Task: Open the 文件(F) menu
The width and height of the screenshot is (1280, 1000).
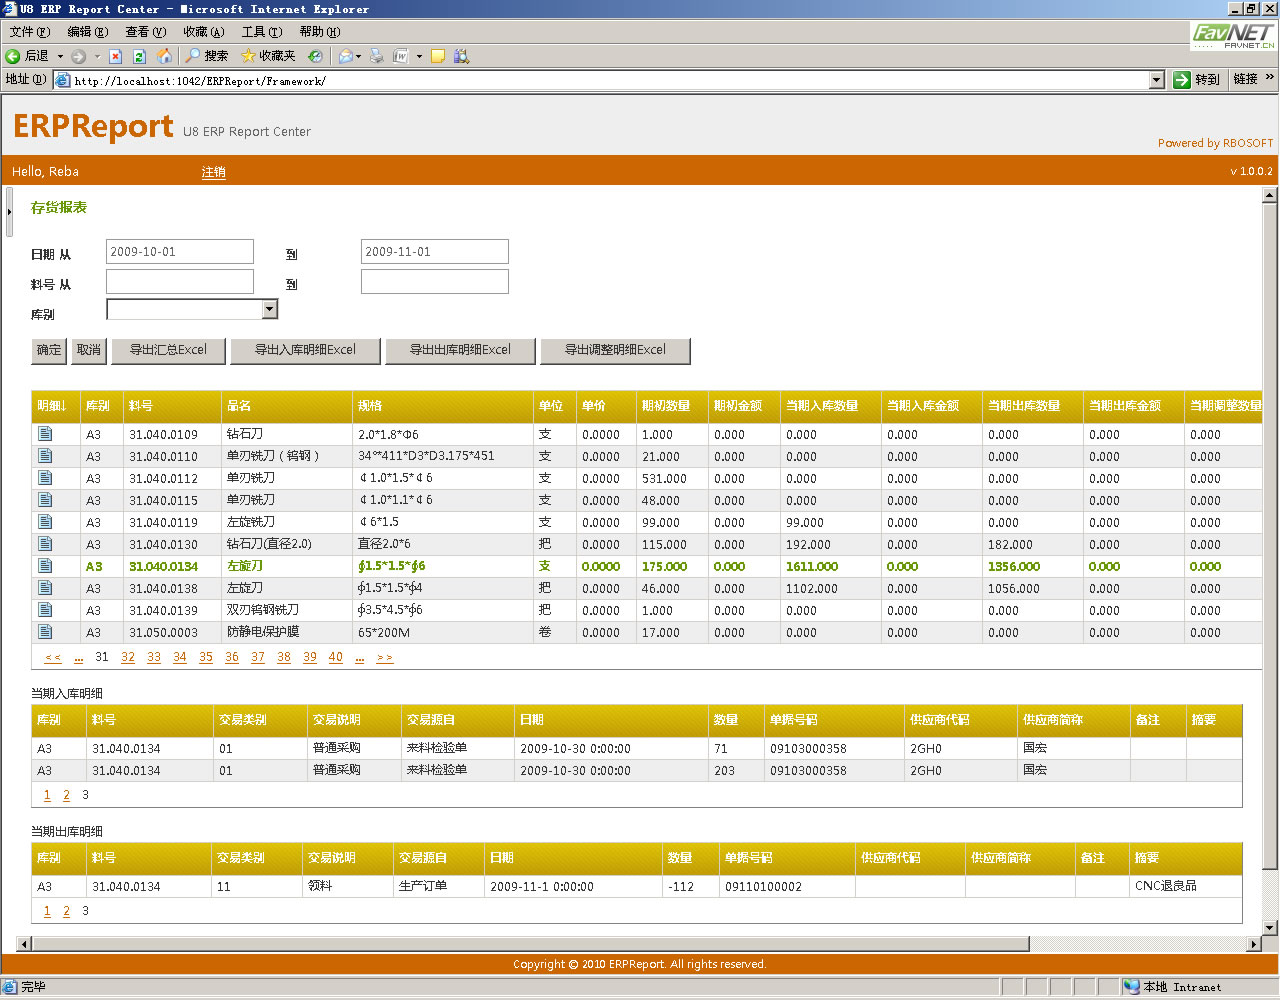Action: point(29,32)
